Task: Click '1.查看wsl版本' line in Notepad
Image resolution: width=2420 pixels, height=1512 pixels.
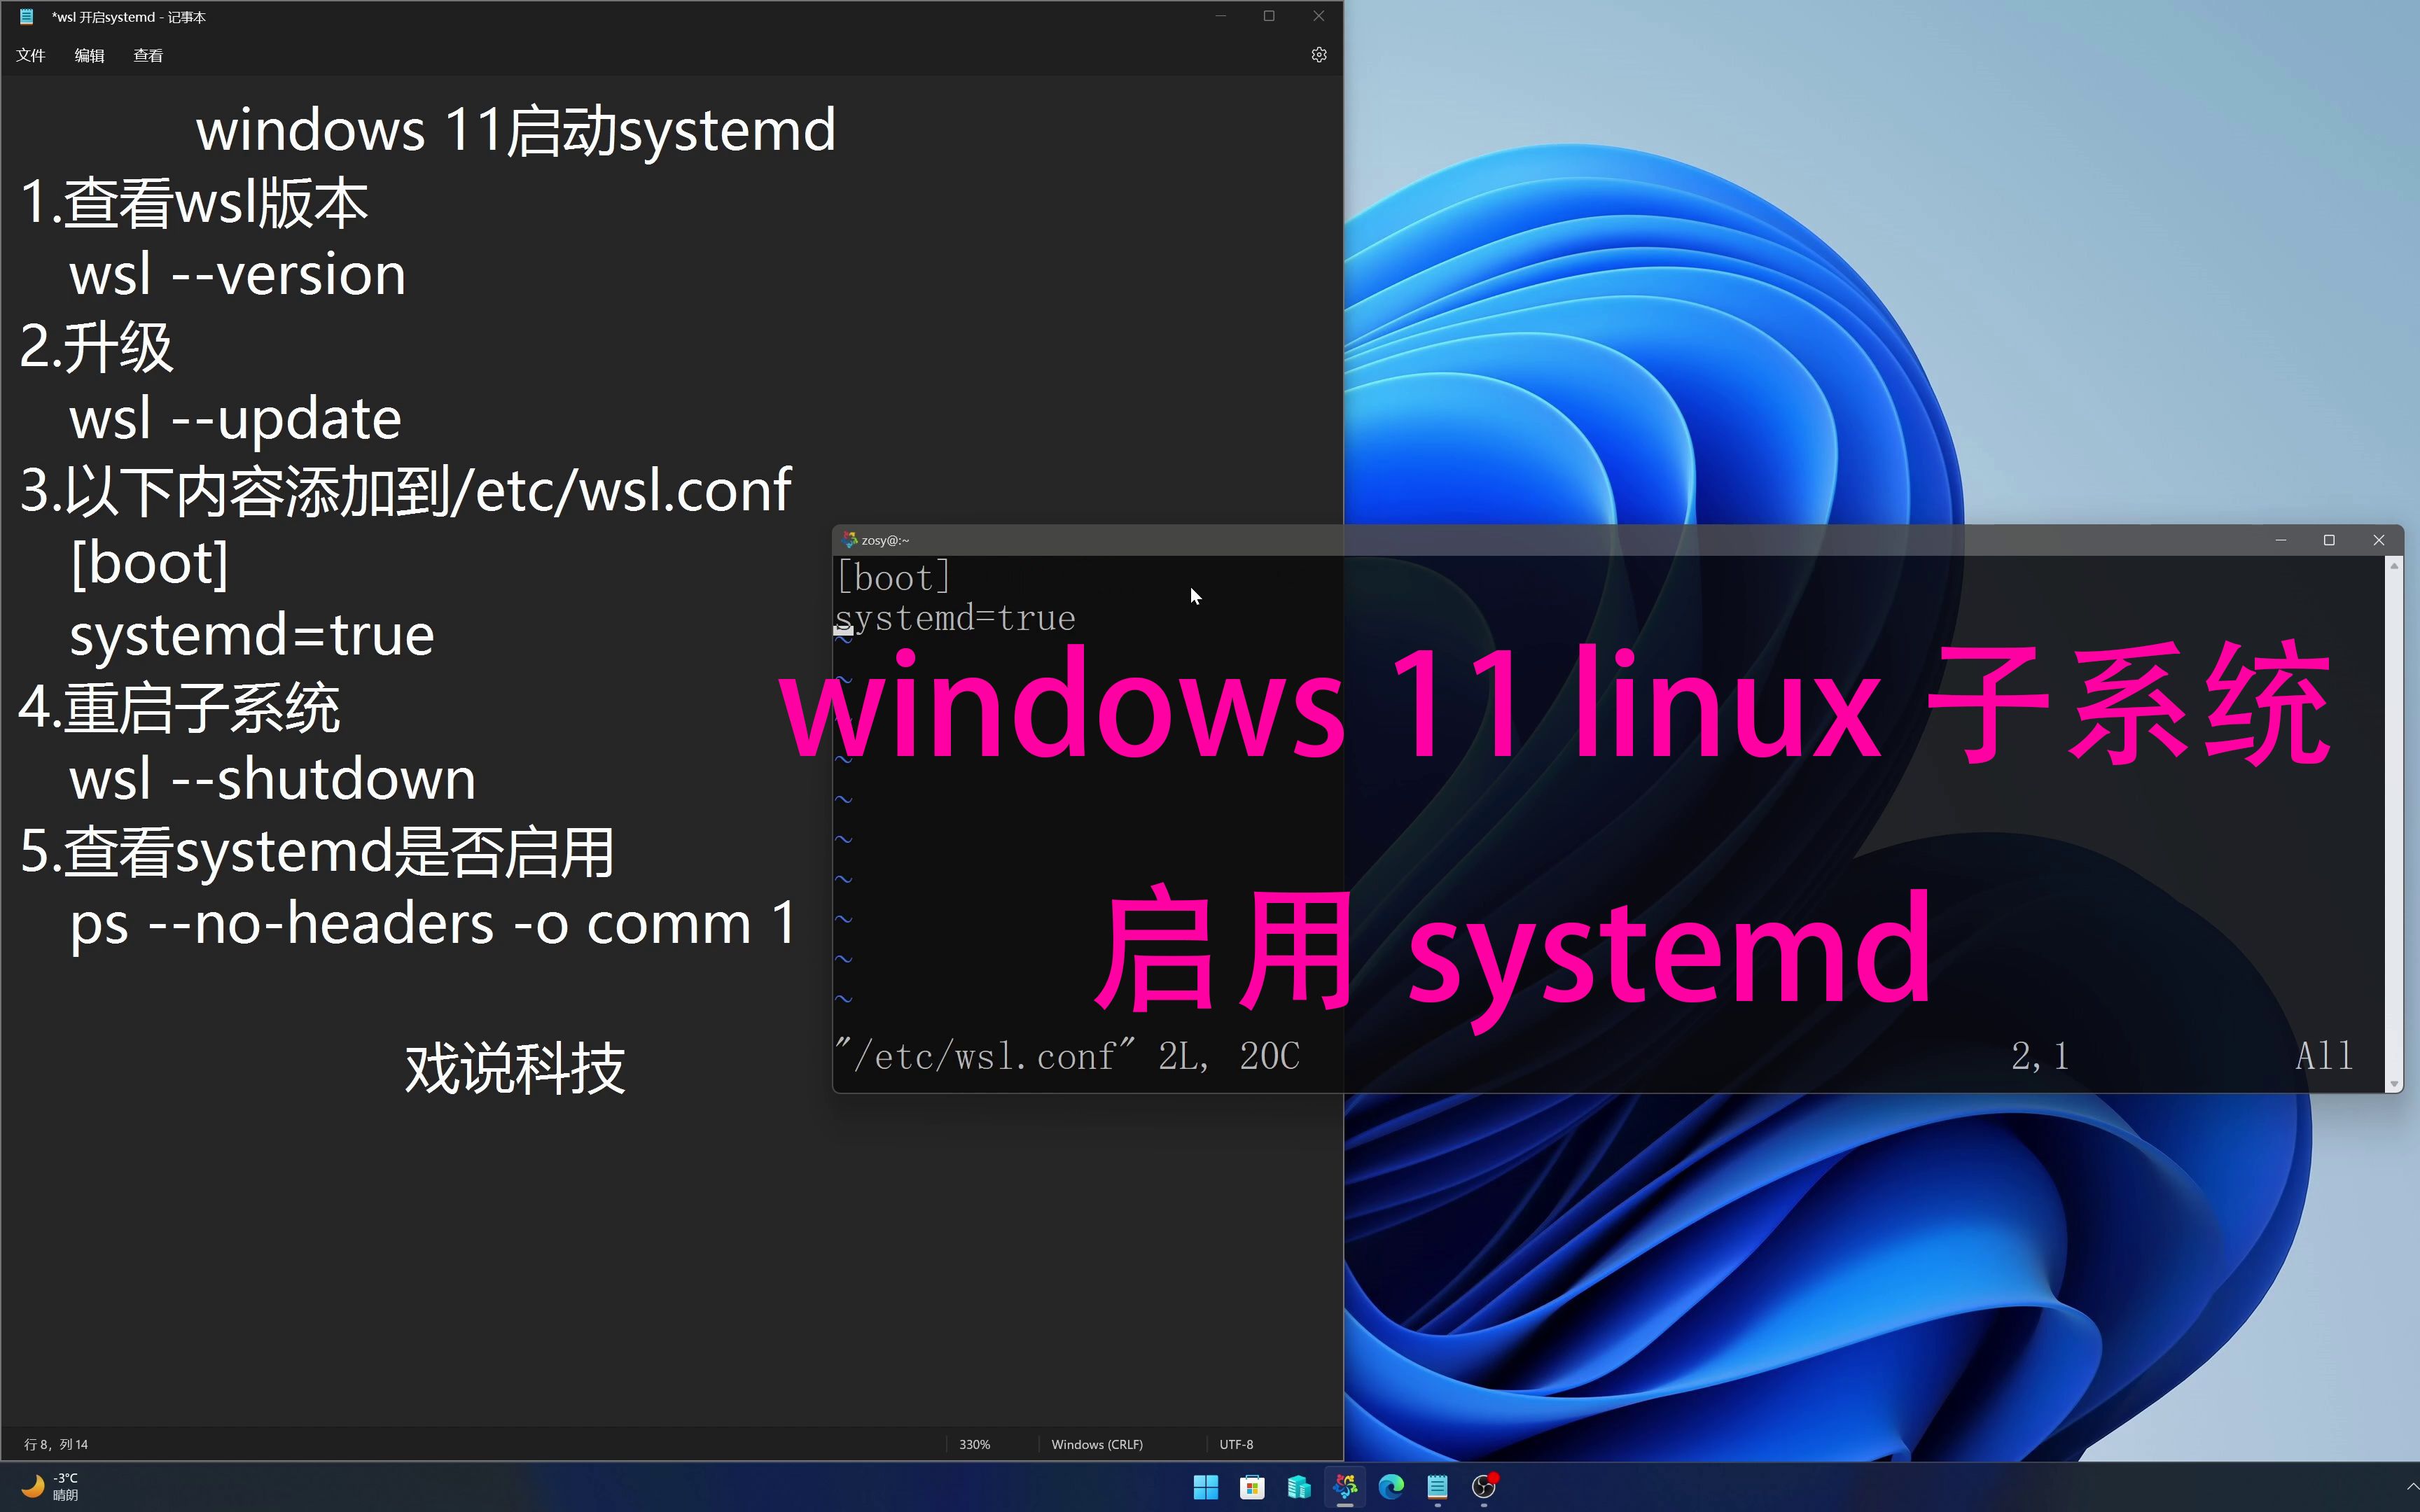Action: (x=194, y=202)
